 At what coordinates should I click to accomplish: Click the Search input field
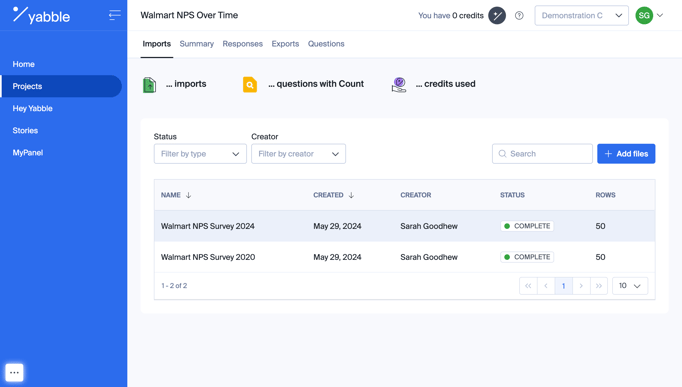pyautogui.click(x=542, y=154)
